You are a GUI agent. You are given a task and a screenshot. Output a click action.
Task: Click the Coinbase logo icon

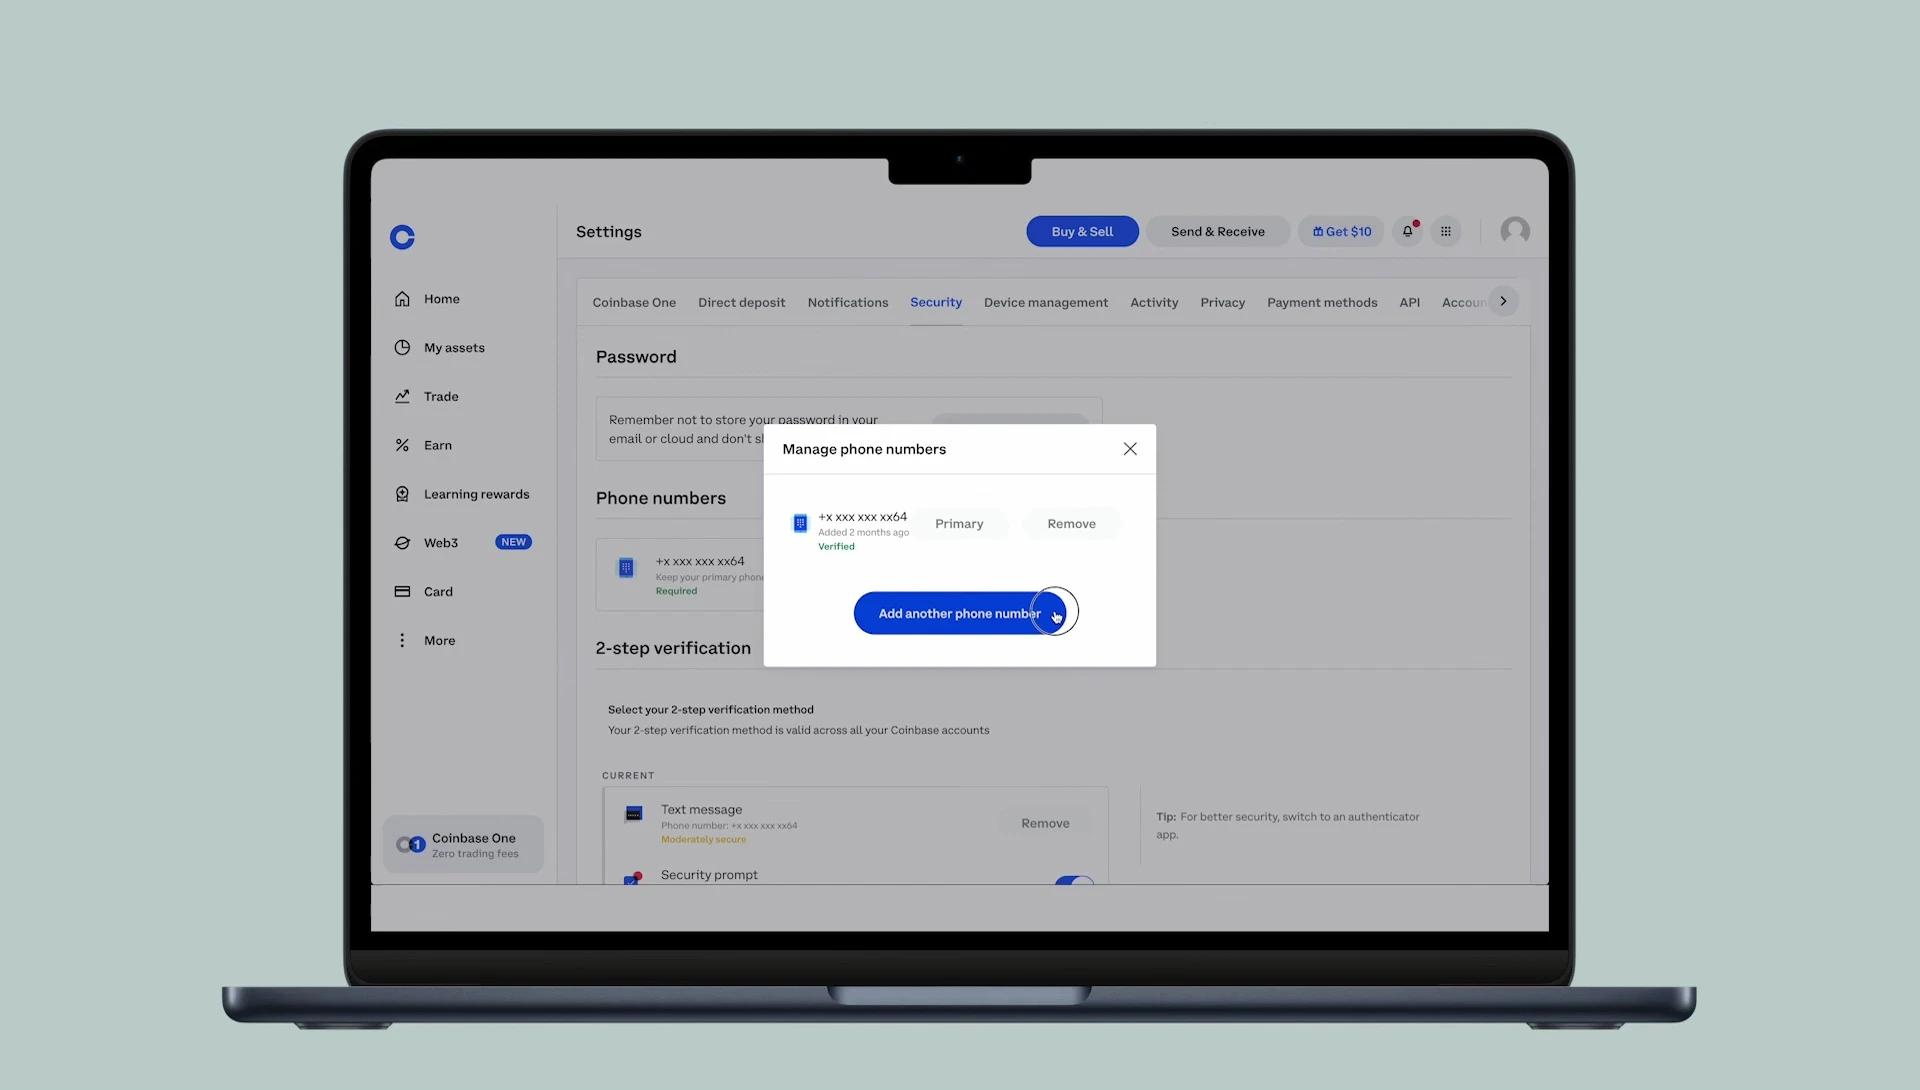coord(402,237)
